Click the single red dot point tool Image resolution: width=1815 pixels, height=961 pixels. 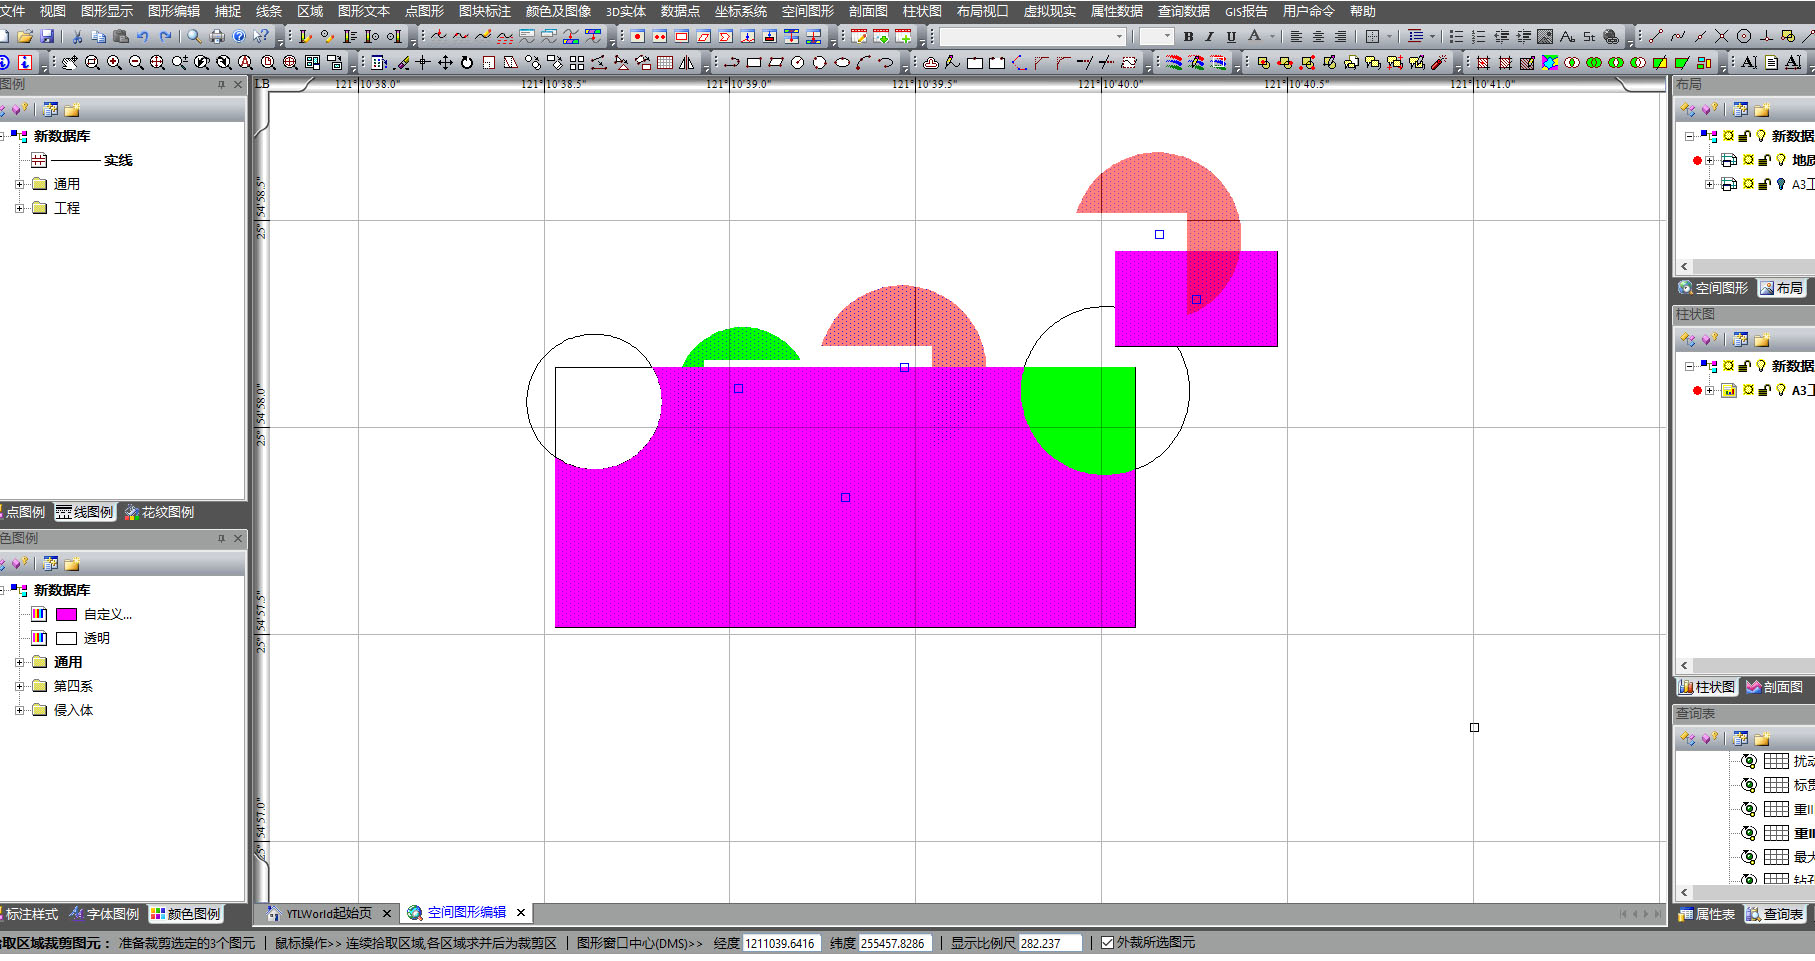coord(638,36)
